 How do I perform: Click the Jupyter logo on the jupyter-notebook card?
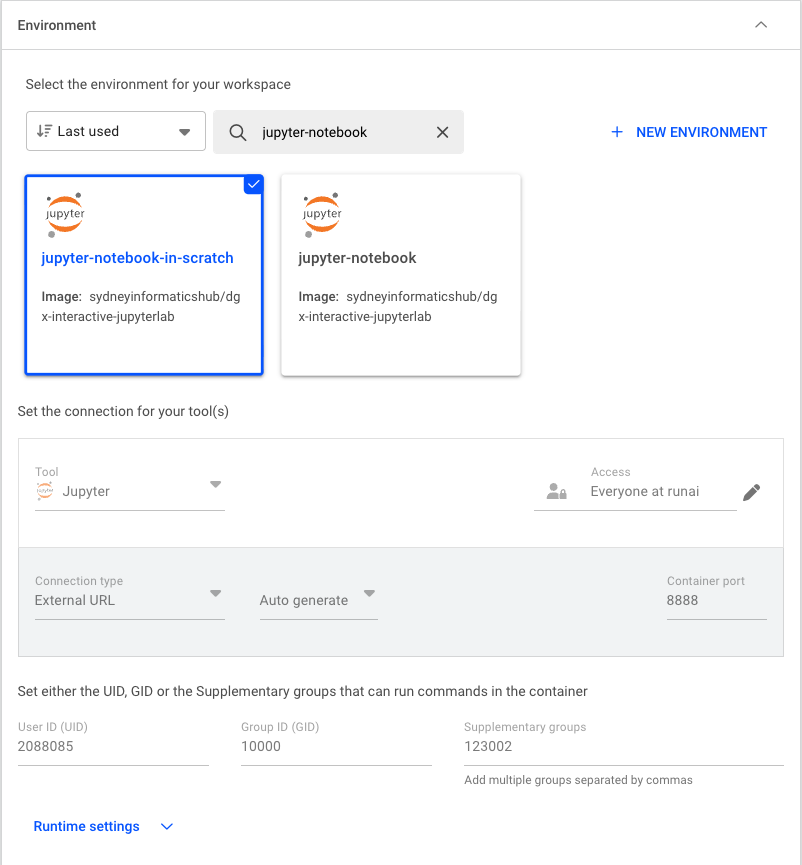point(321,213)
